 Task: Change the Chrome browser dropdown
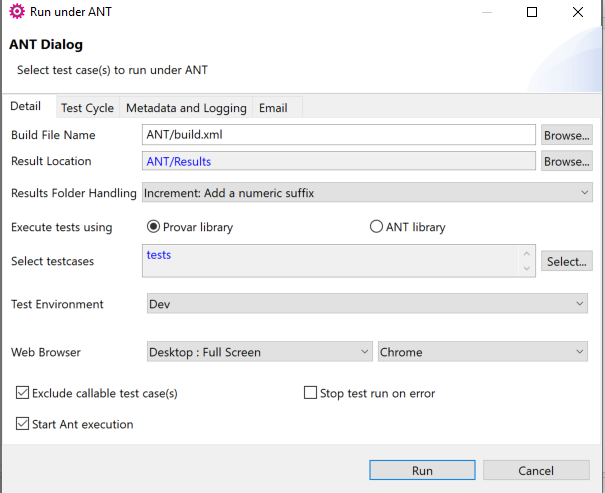click(484, 352)
